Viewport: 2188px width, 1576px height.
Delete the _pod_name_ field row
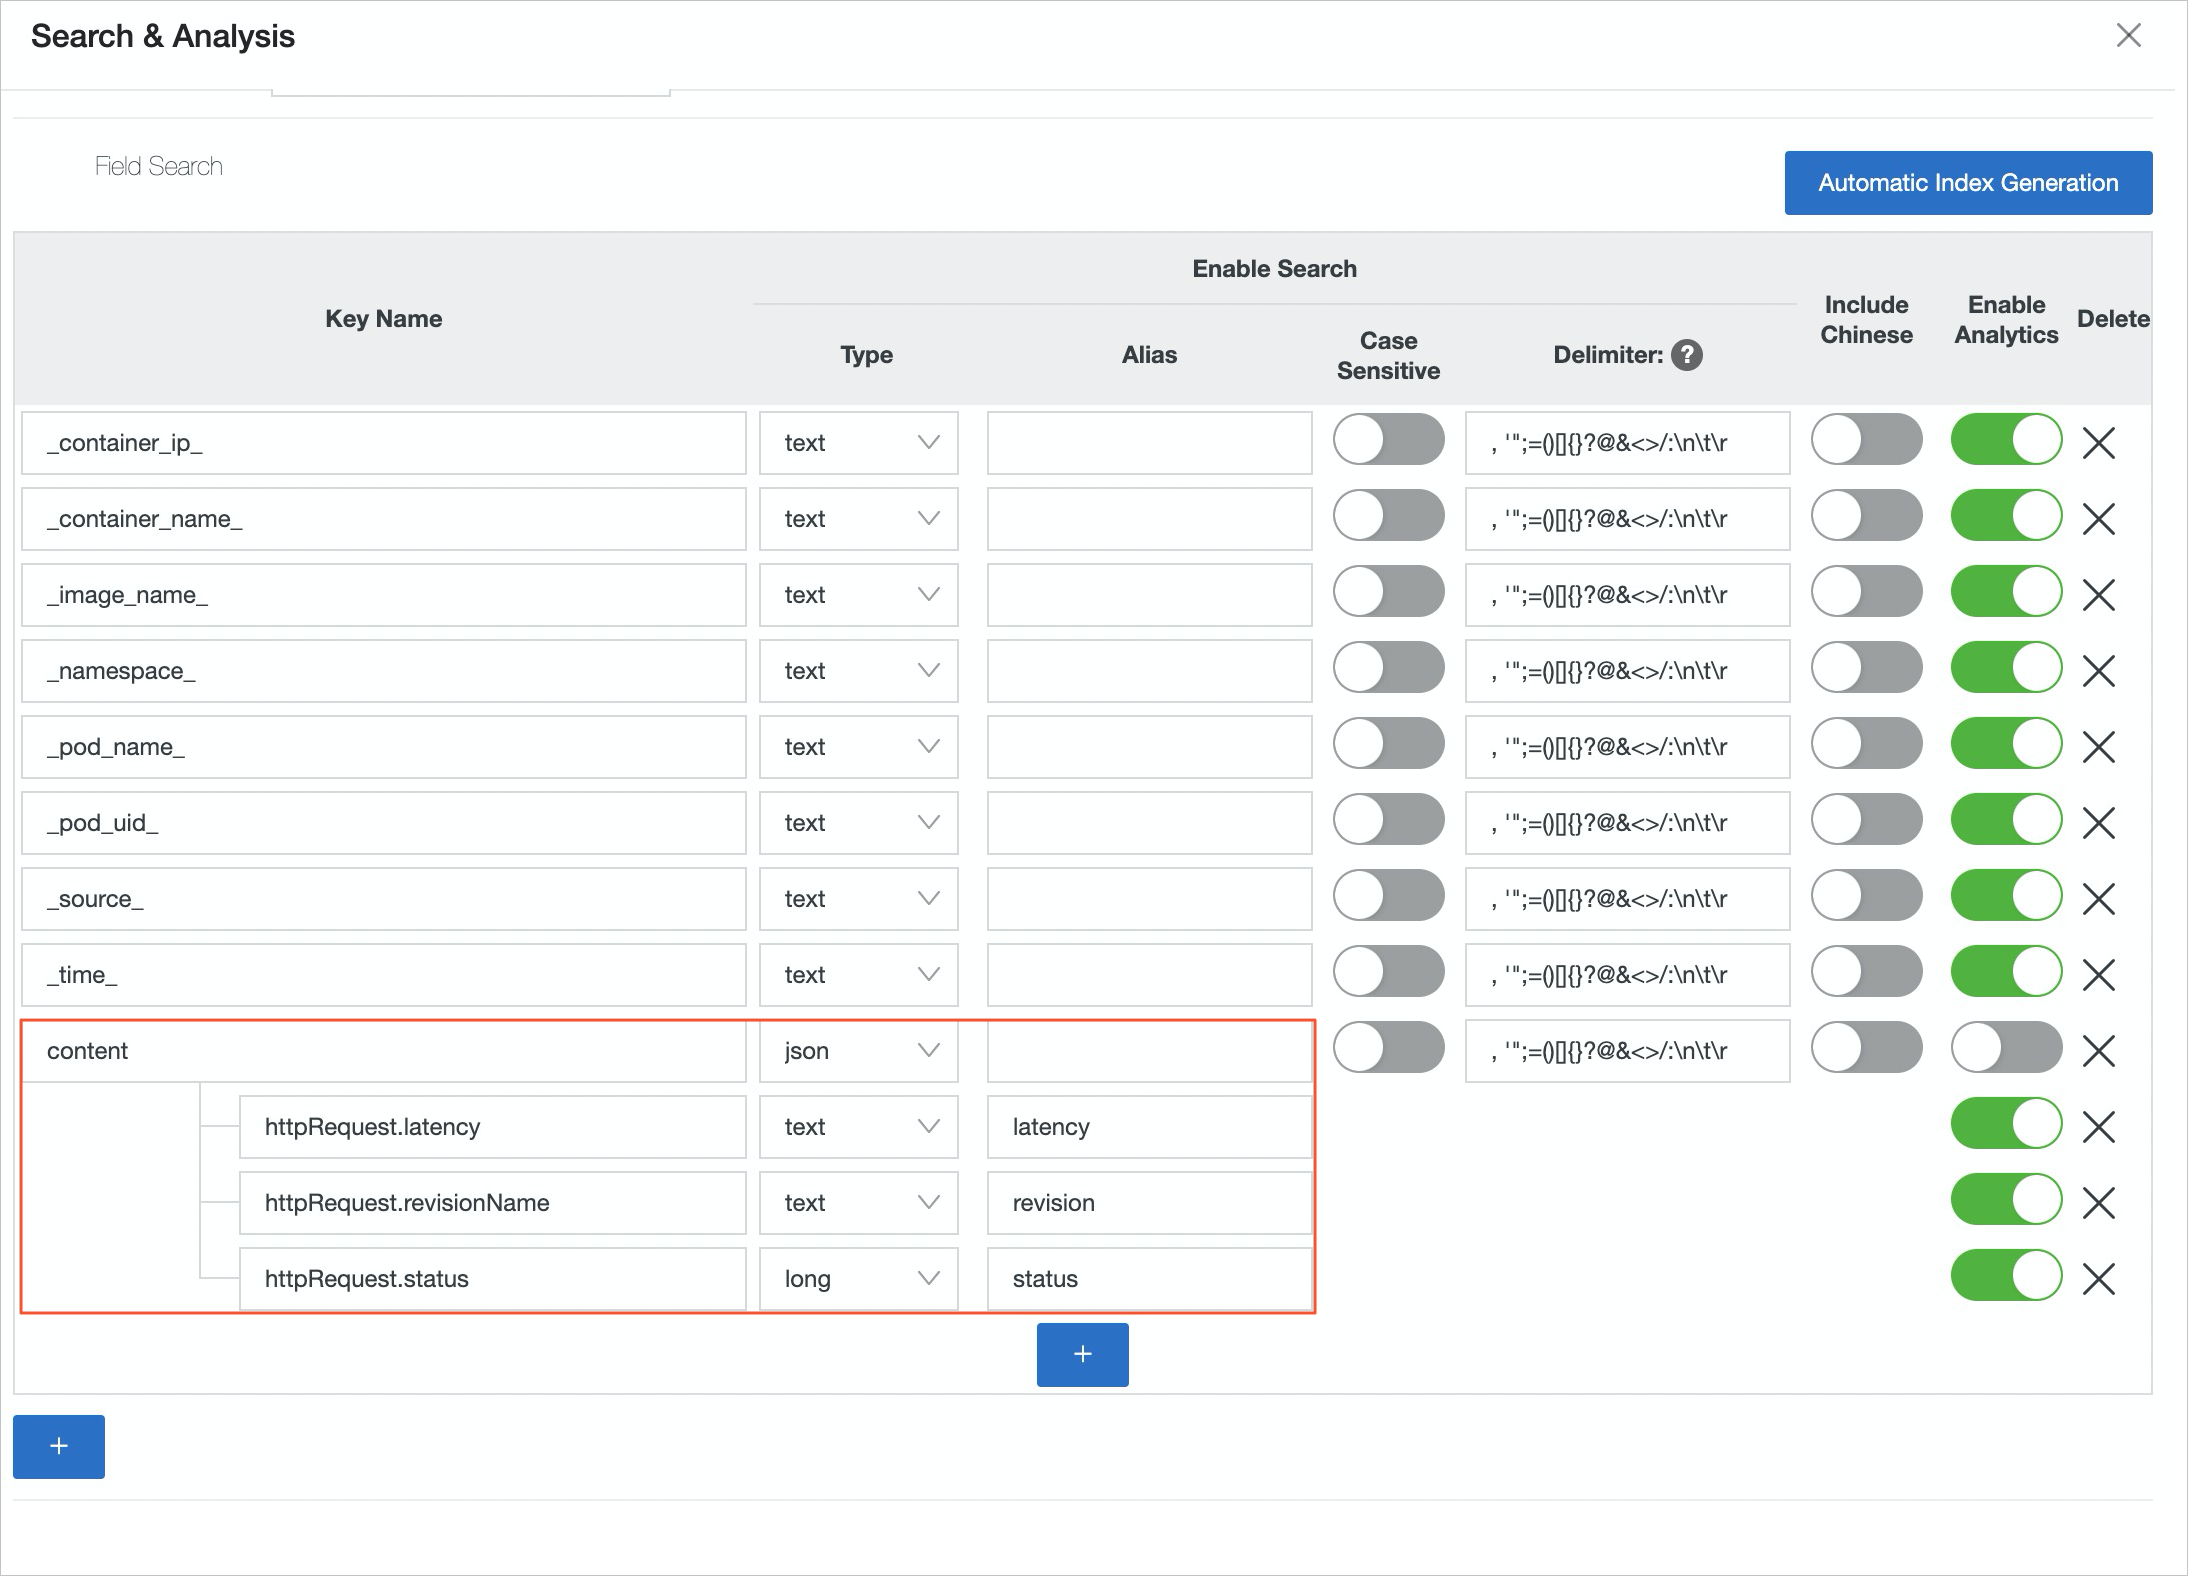pyautogui.click(x=2098, y=746)
